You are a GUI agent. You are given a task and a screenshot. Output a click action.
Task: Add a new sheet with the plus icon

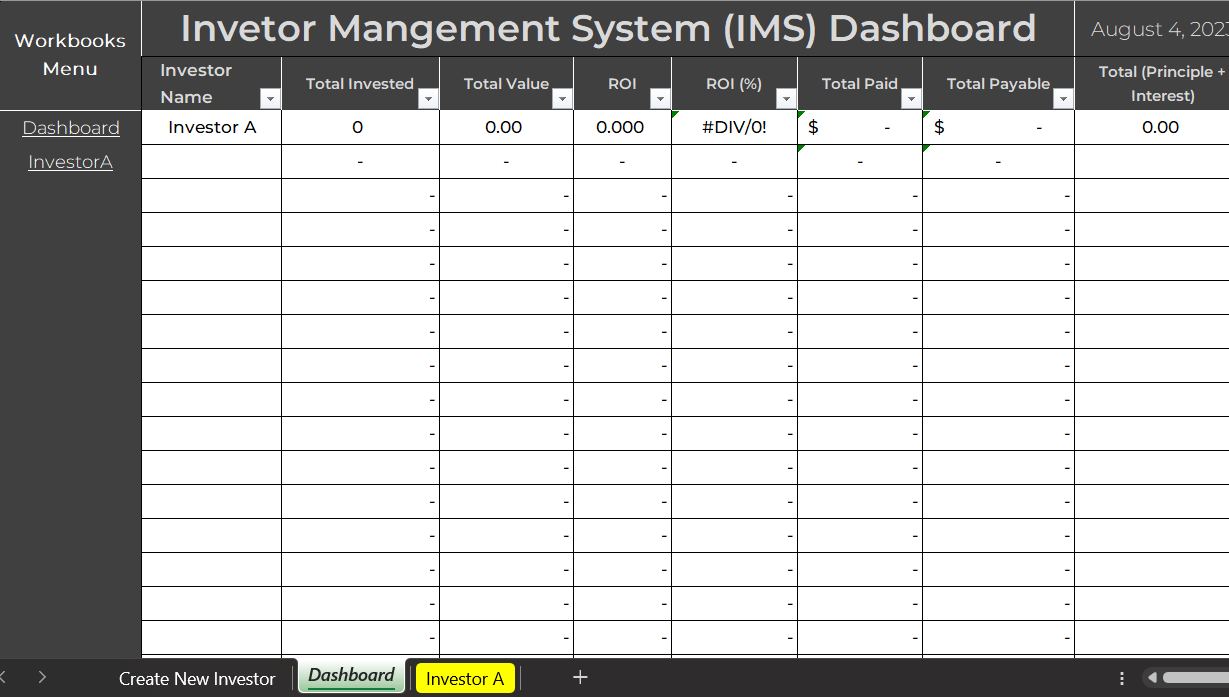(580, 678)
